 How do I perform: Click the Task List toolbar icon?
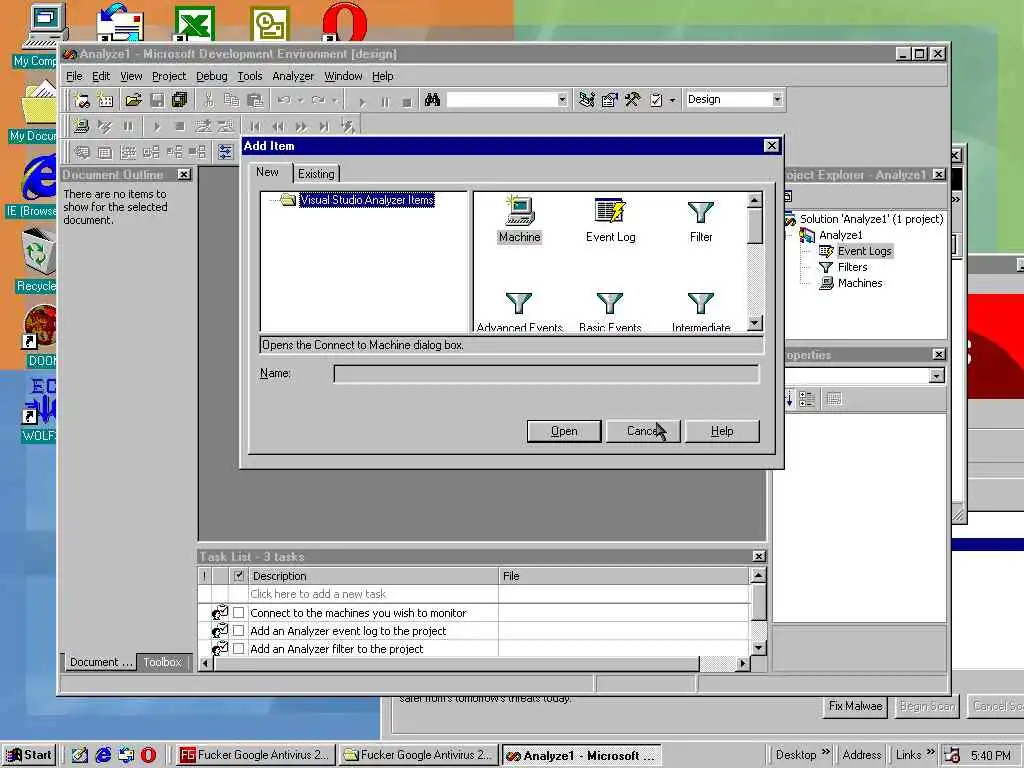coord(656,100)
